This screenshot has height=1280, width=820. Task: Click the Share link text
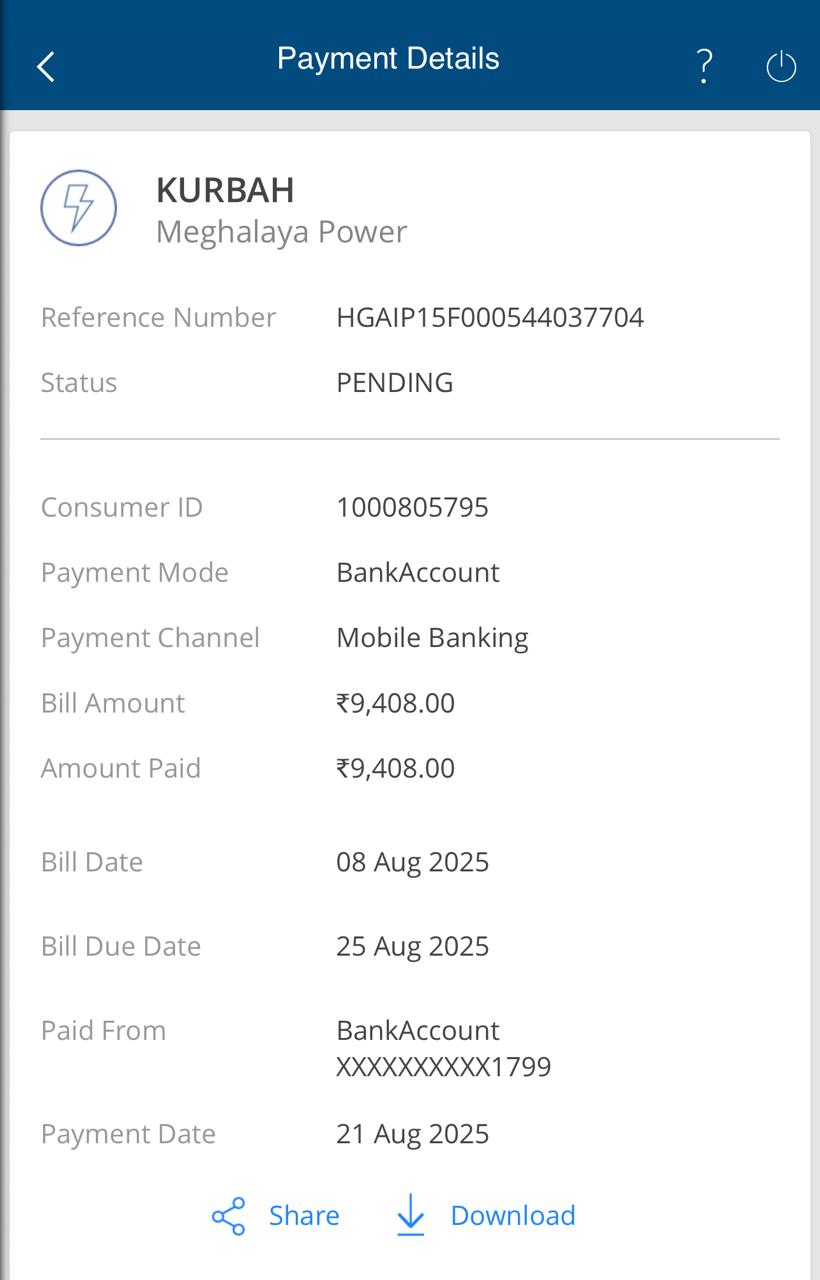(304, 1215)
